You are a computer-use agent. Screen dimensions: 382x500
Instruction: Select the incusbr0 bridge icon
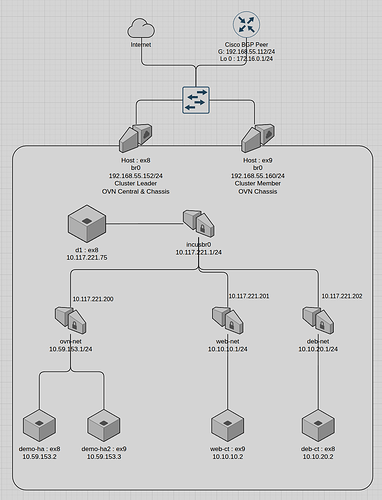point(198,223)
